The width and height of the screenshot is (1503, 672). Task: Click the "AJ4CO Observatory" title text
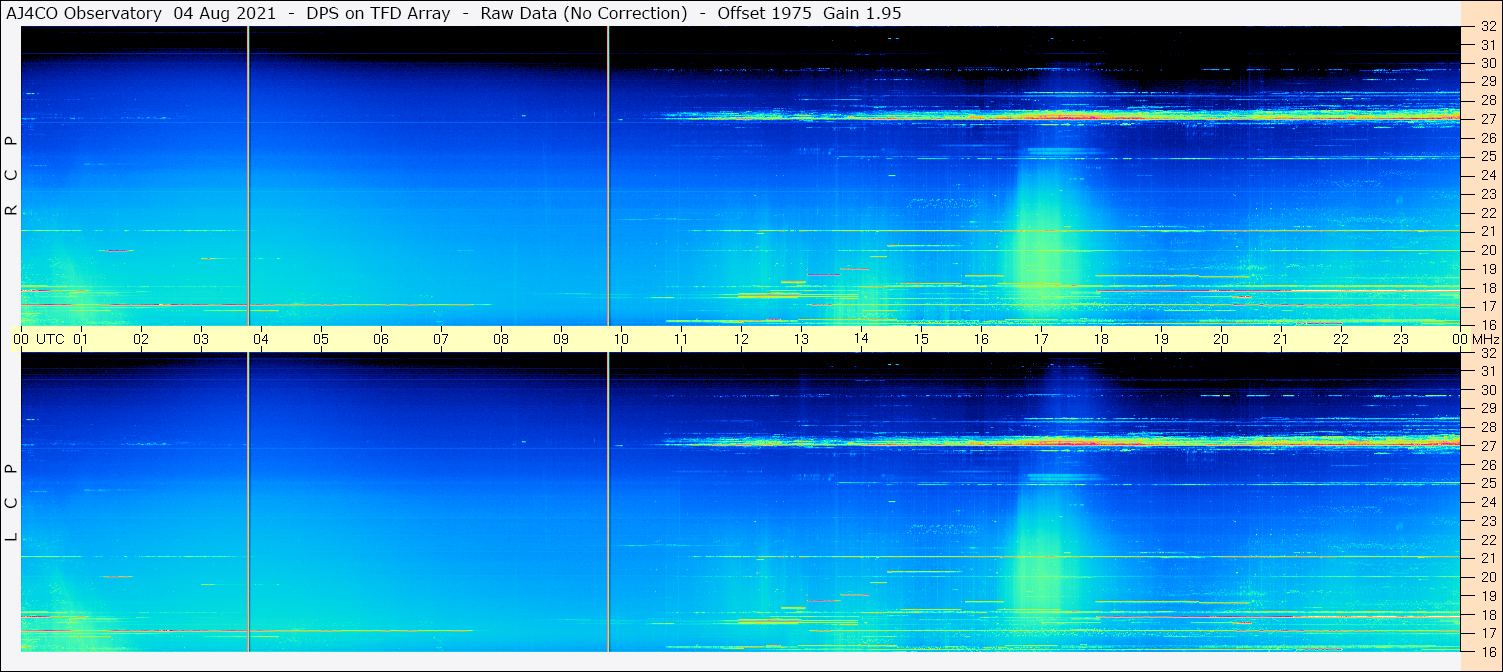[83, 13]
